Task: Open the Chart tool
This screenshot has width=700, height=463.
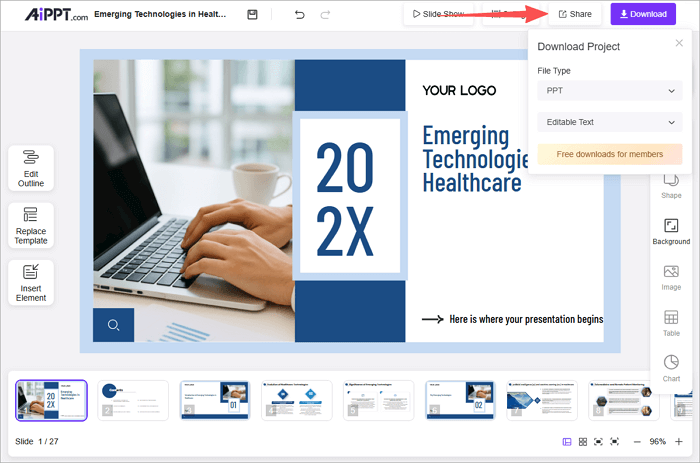Action: coord(671,369)
